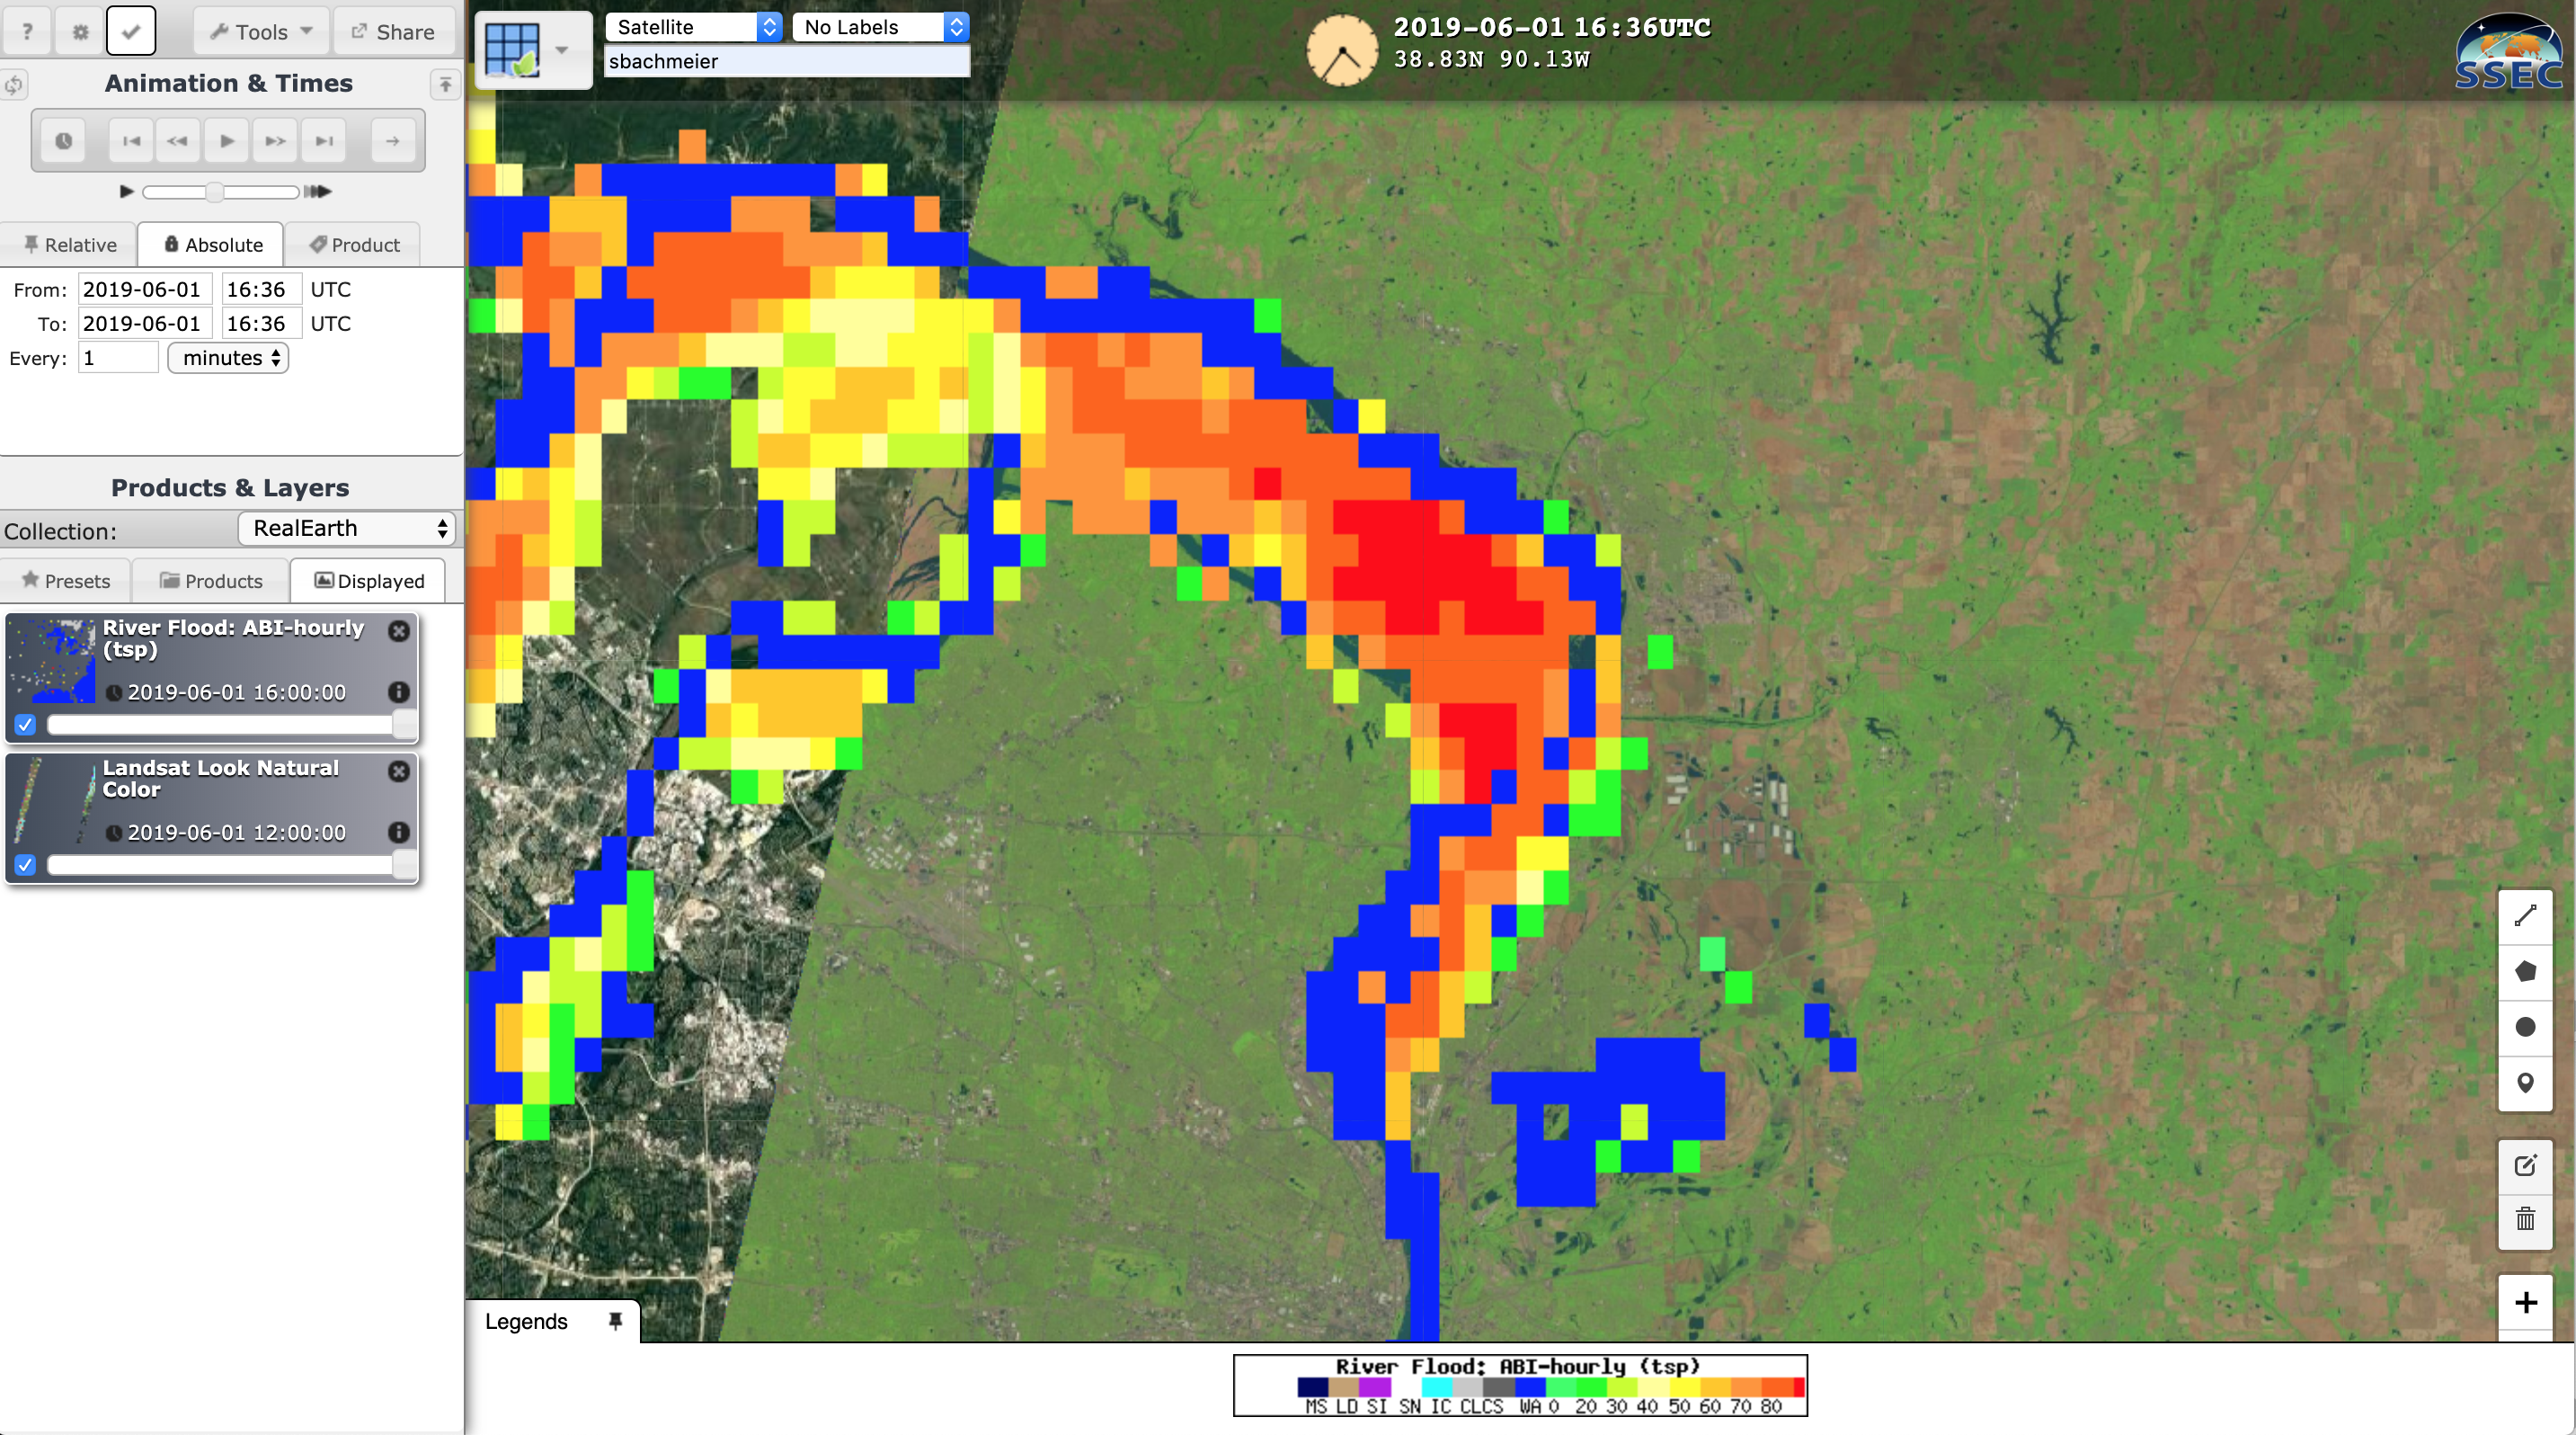
Task: Step forward one animation frame
Action: pyautogui.click(x=275, y=141)
